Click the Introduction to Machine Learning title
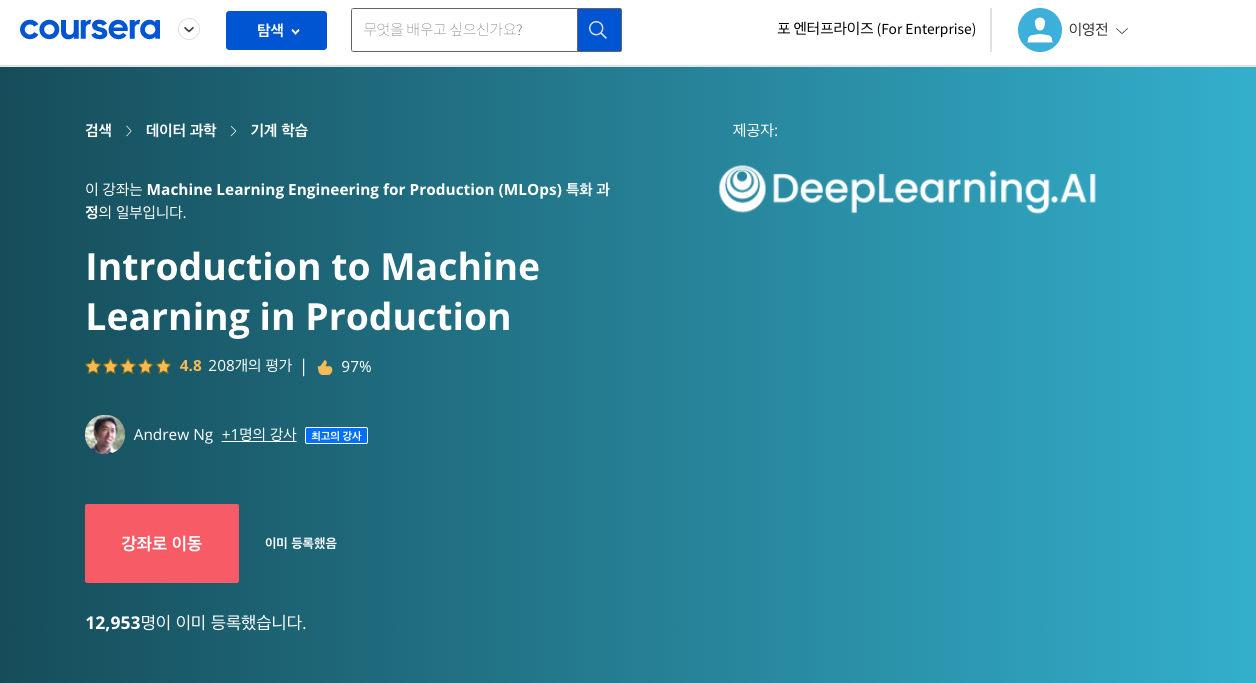Viewport: 1256px width, 683px height. (x=313, y=291)
